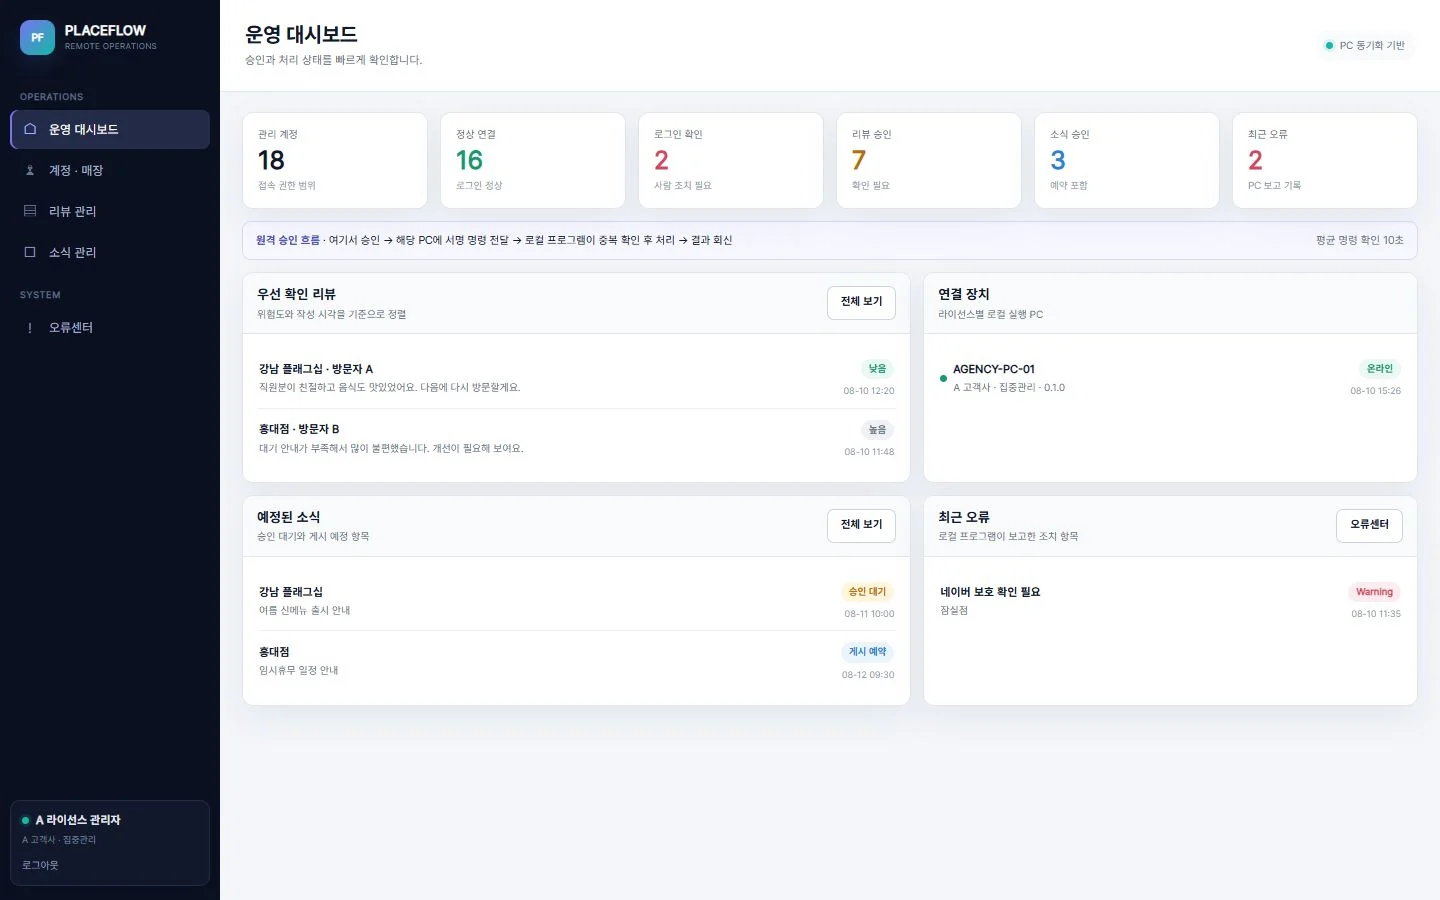Click the PLACEFLOW brand title

105,31
